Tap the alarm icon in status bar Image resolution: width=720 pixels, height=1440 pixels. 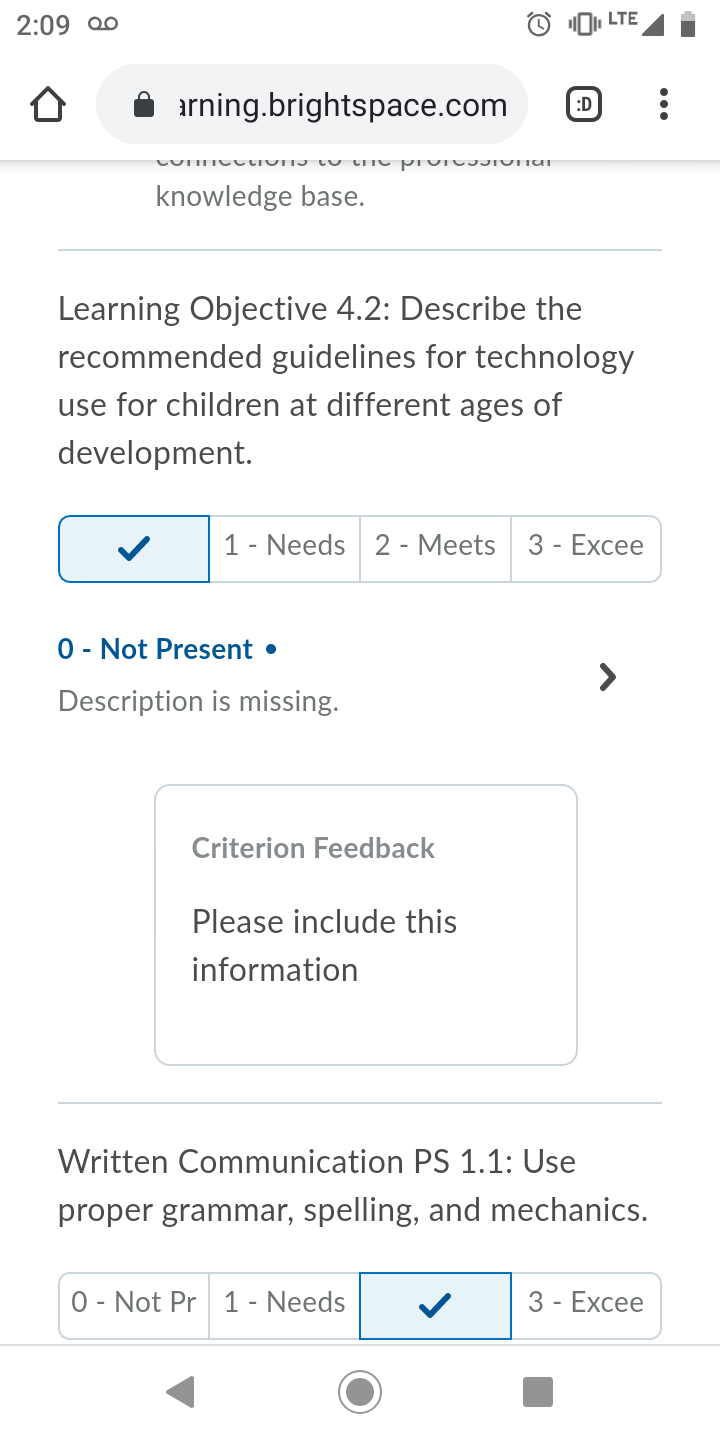[x=539, y=24]
